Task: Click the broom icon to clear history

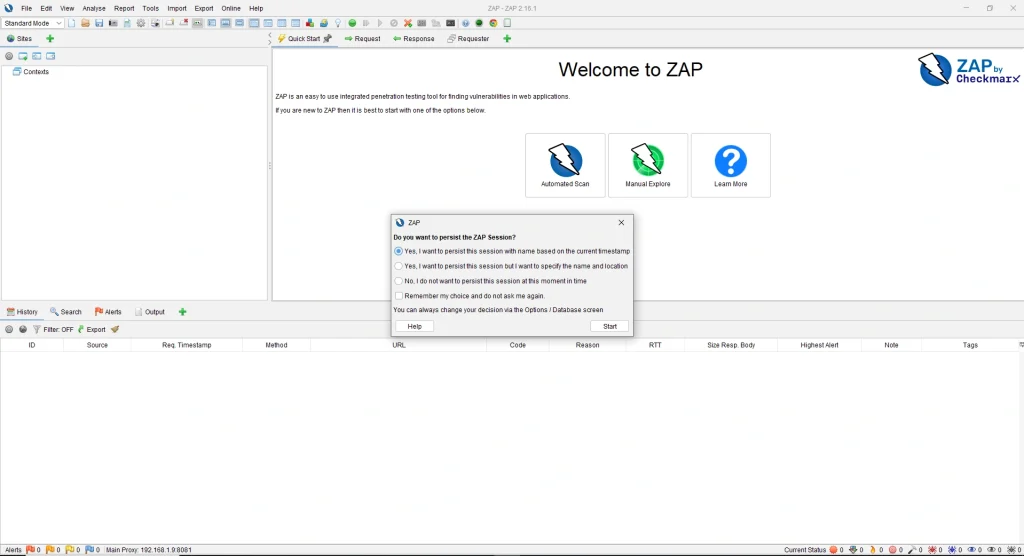Action: point(115,329)
